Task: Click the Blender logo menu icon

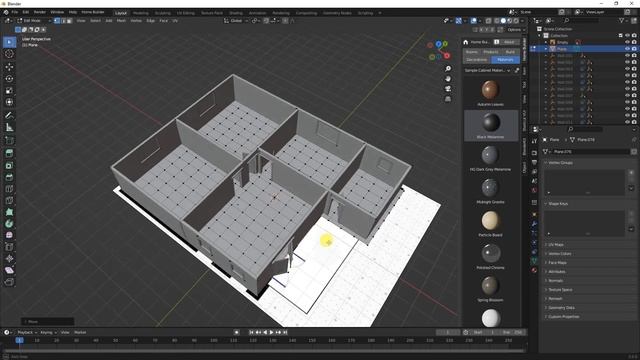Action: (6, 12)
